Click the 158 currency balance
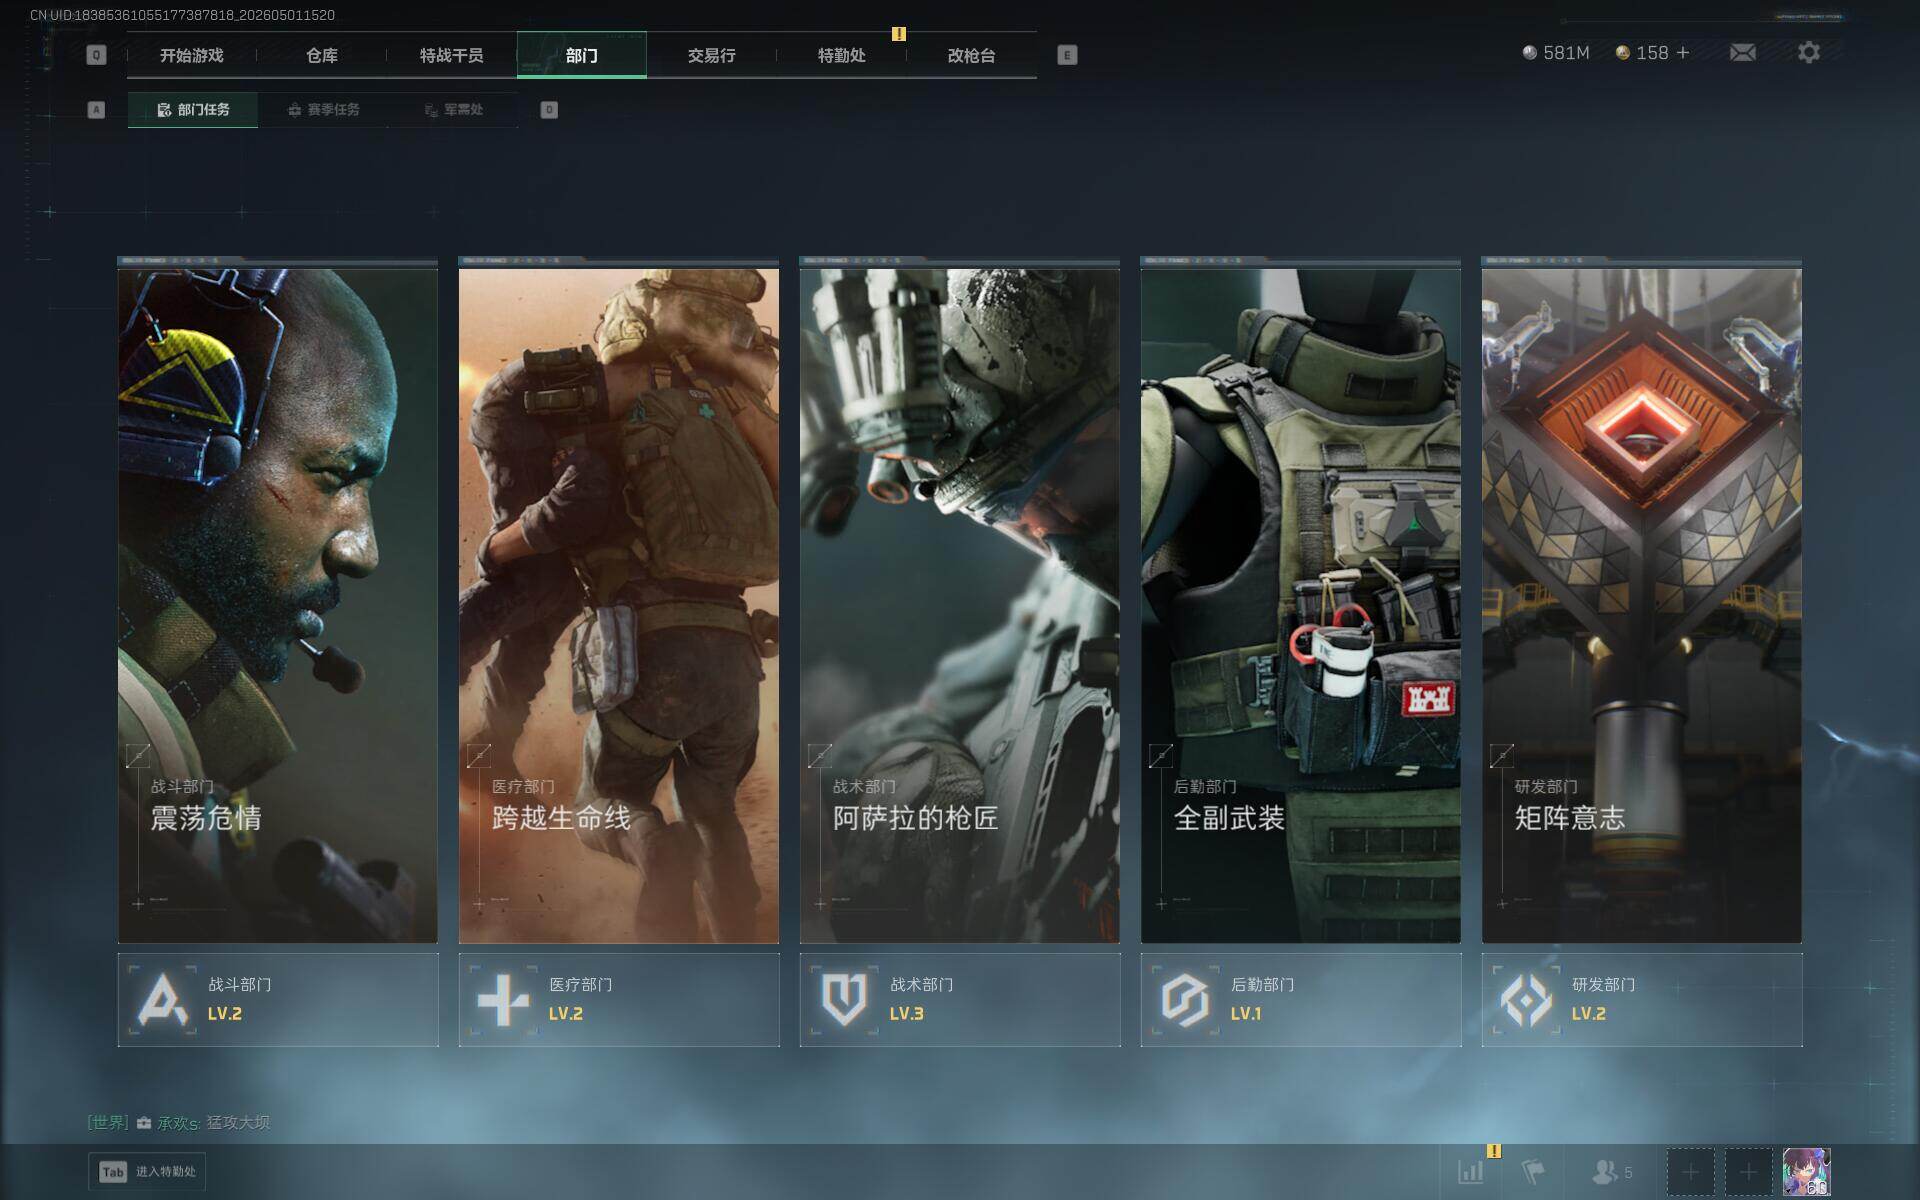This screenshot has height=1200, width=1920. click(1643, 53)
